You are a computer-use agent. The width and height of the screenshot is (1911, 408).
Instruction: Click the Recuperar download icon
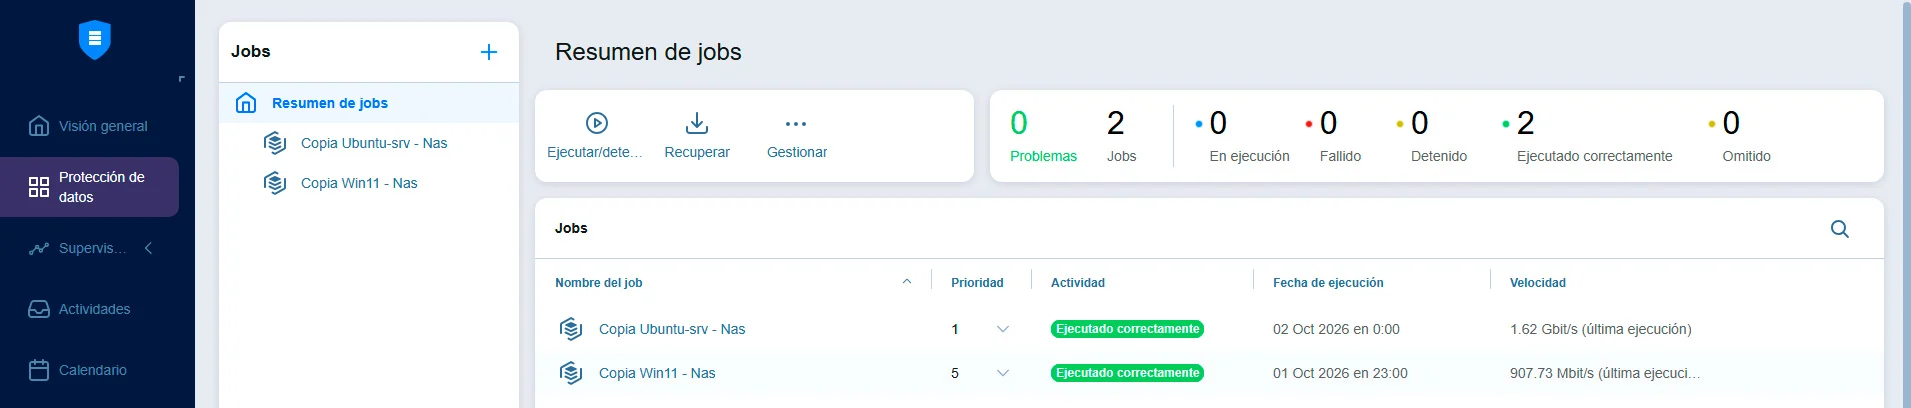[x=697, y=123]
